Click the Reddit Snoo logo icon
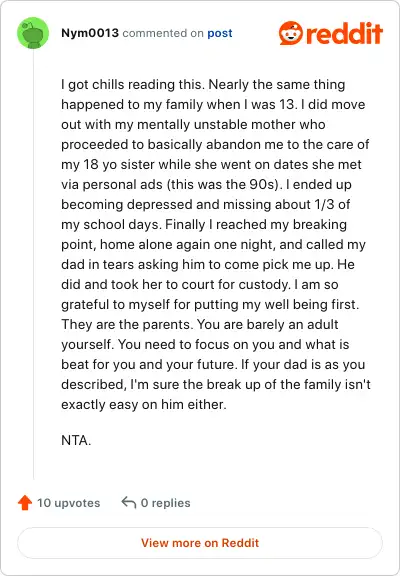 pyautogui.click(x=291, y=33)
